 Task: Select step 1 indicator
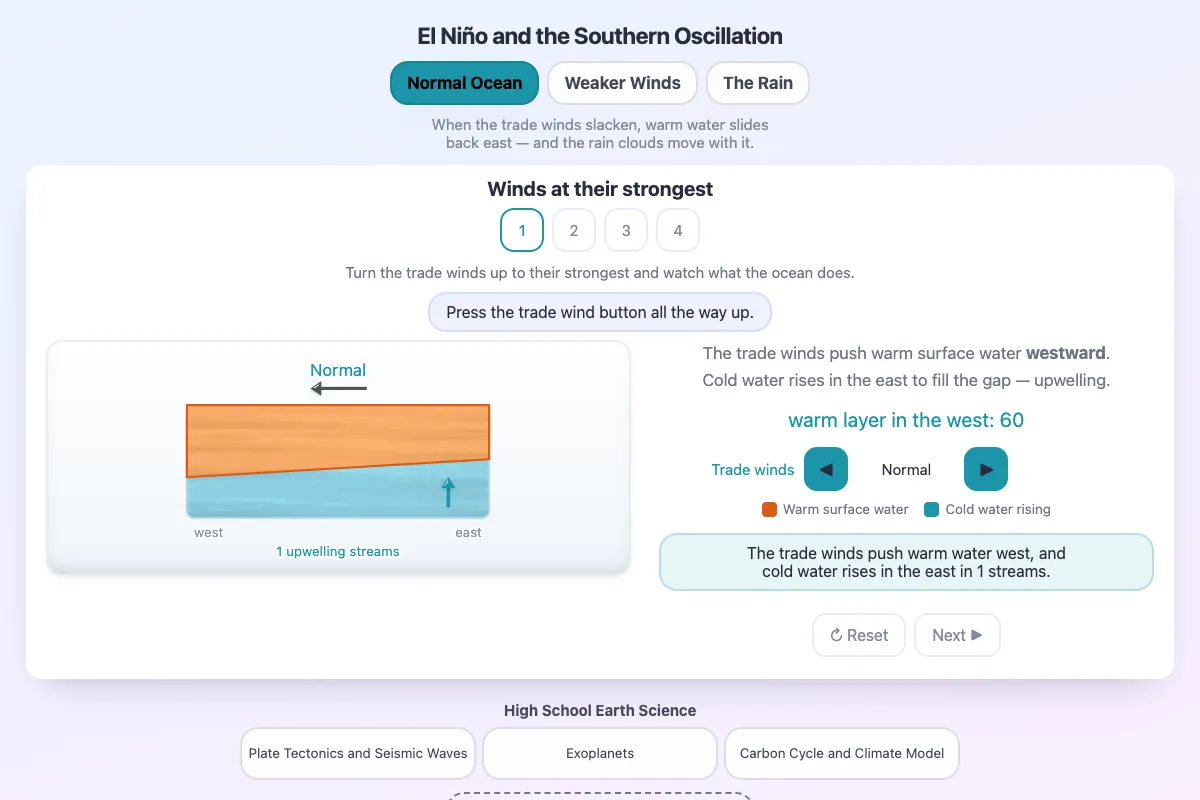coord(522,230)
